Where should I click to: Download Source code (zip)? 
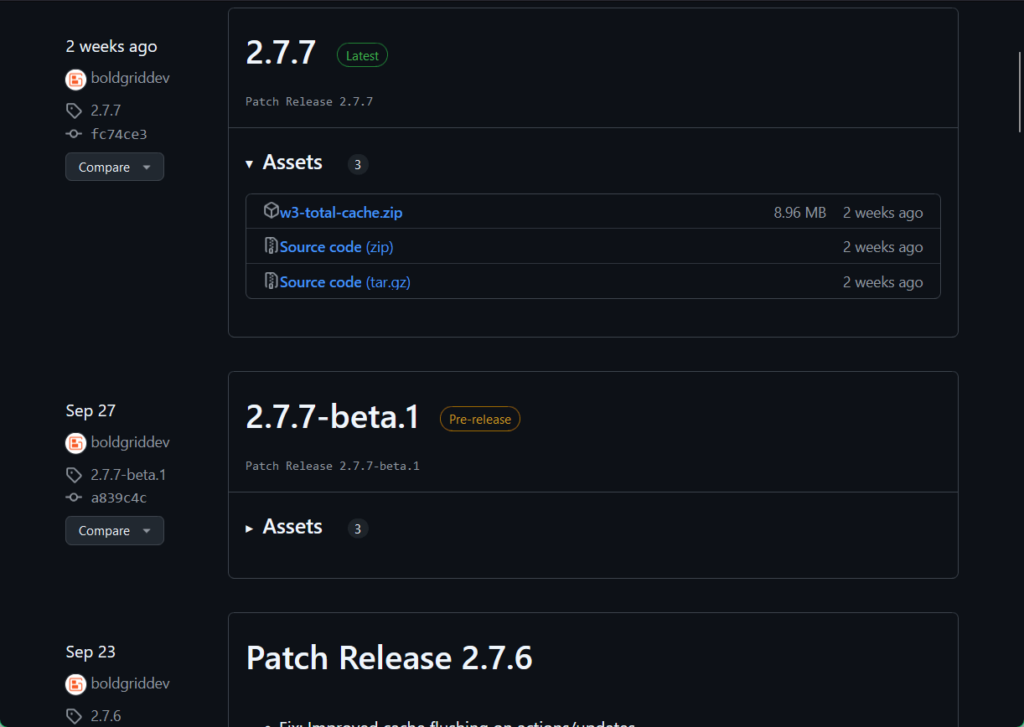[336, 247]
